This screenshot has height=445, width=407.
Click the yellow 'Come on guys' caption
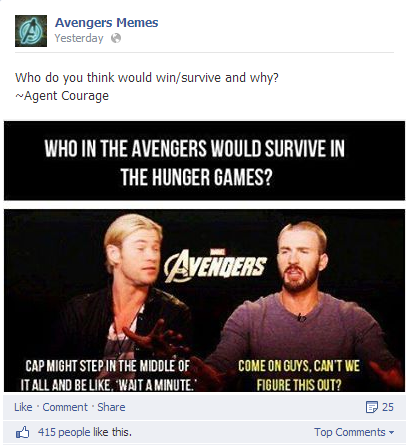tap(299, 375)
